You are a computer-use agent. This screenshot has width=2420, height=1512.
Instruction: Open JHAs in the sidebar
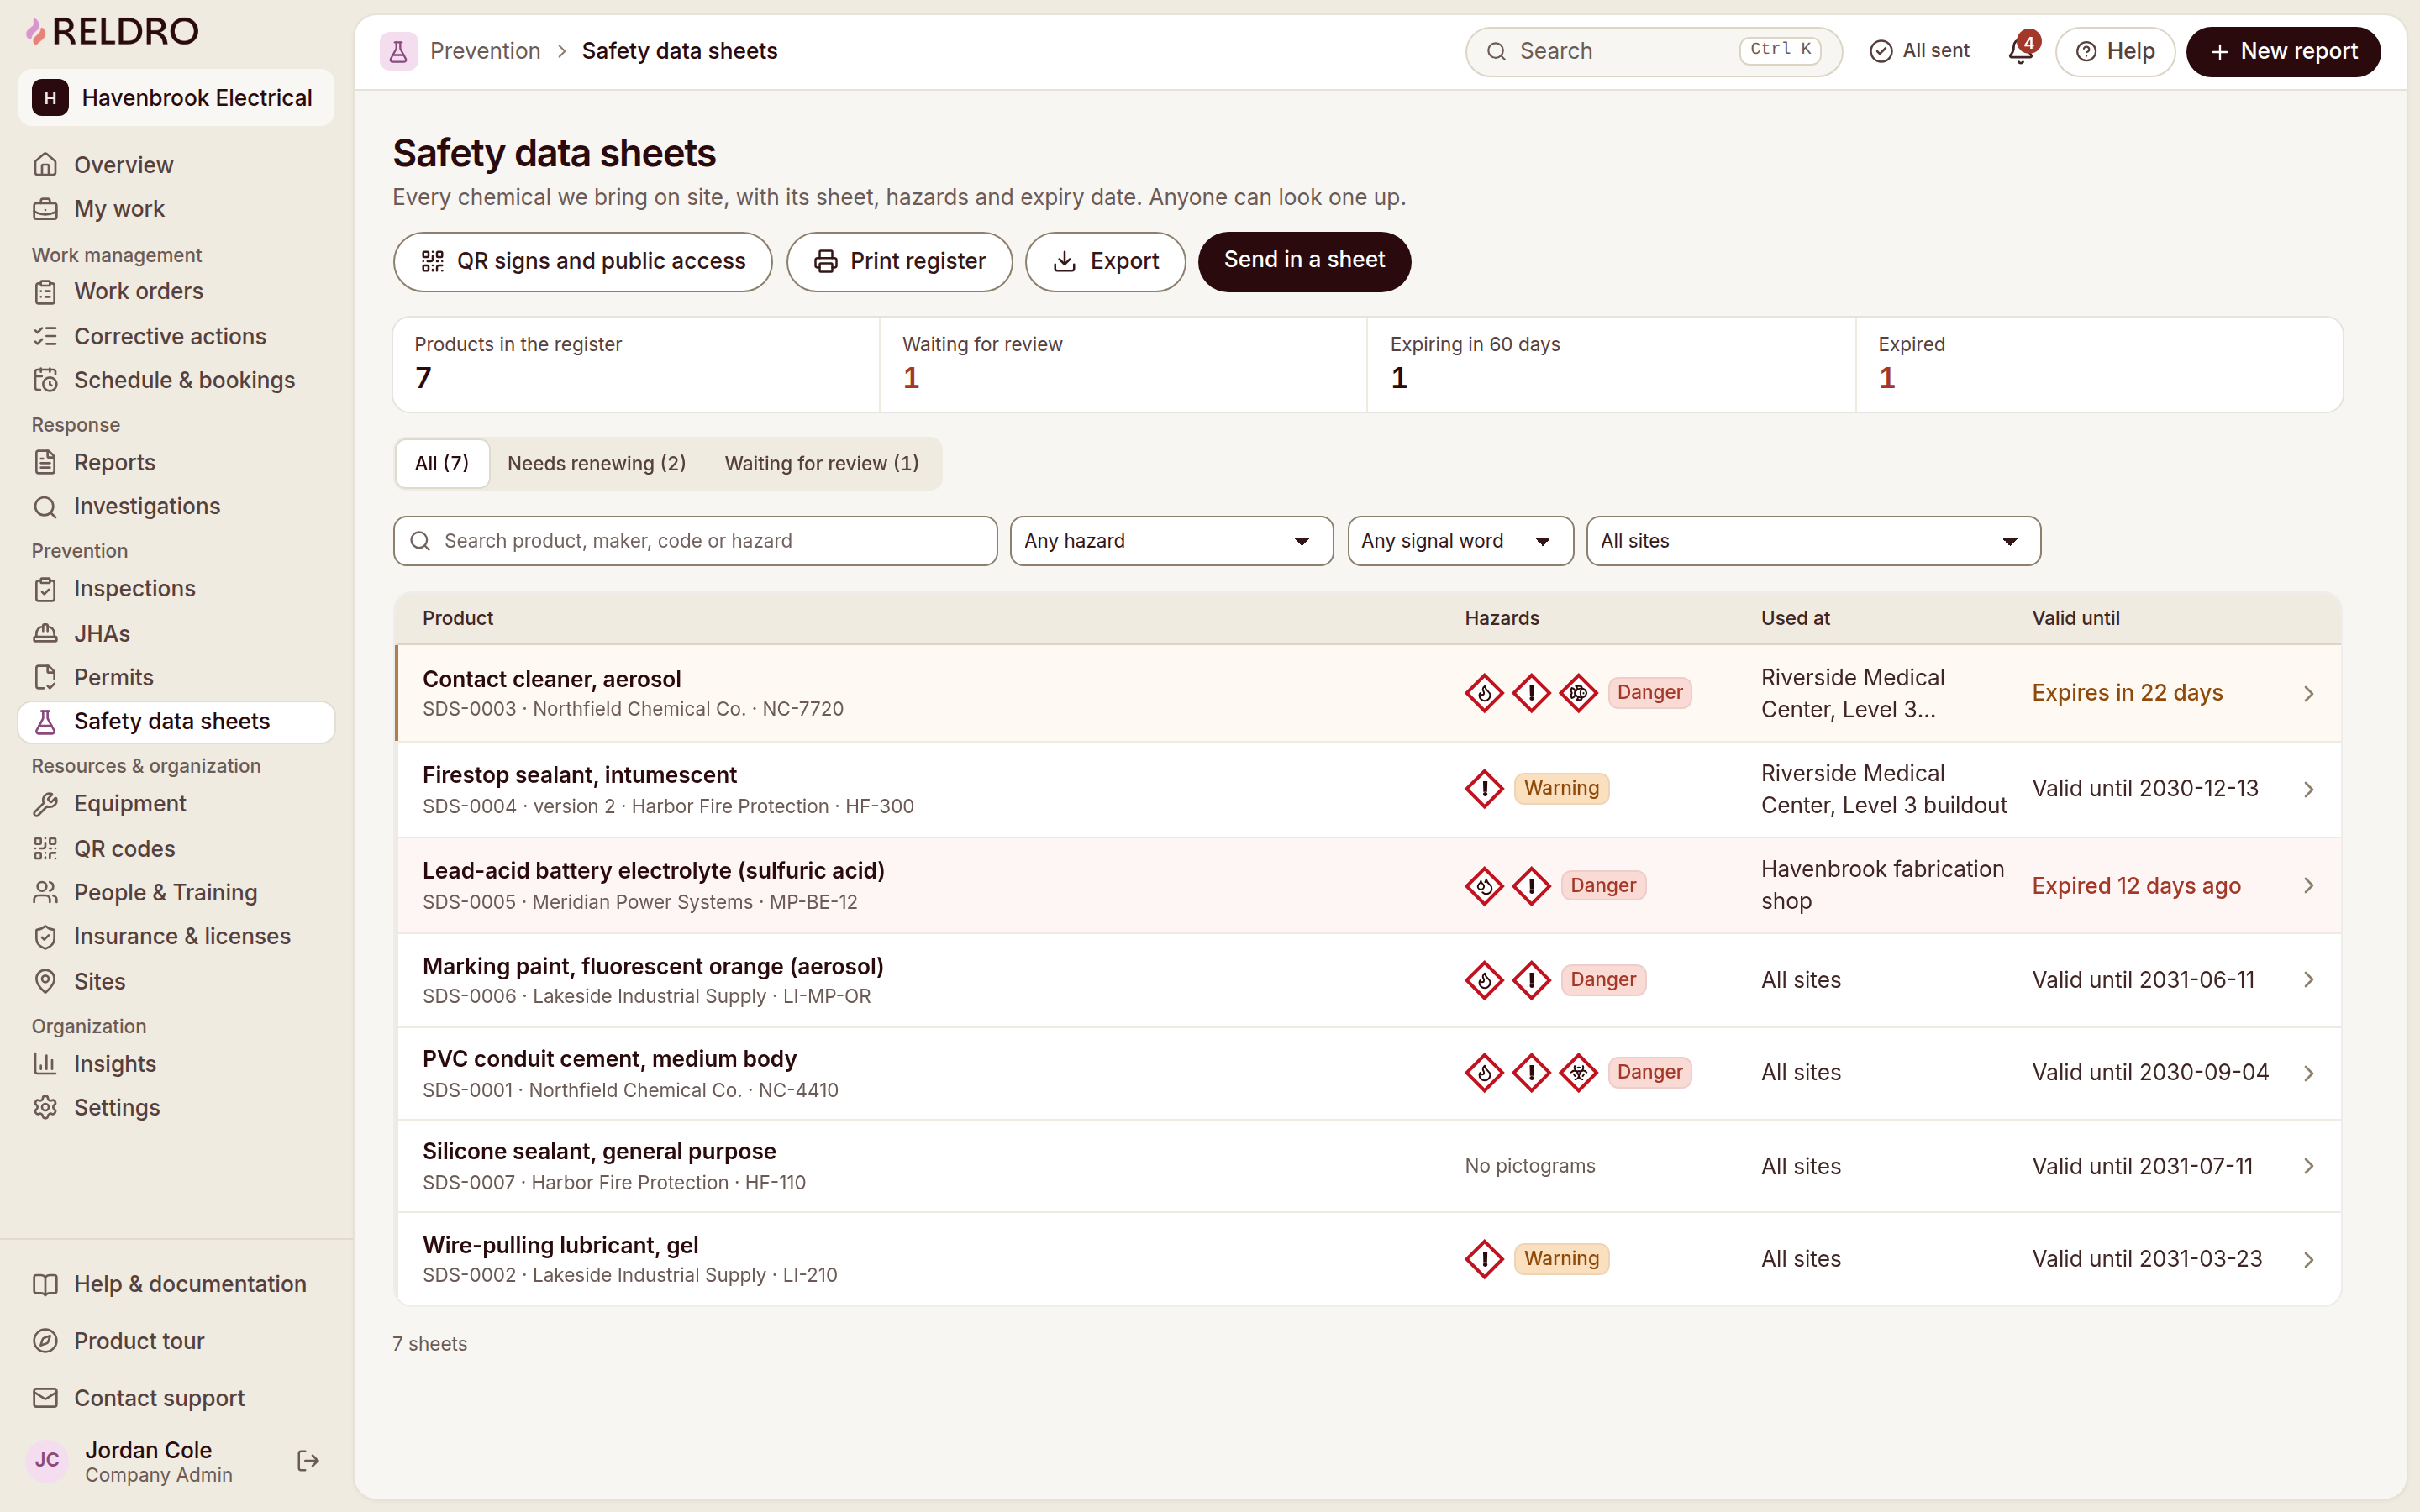pyautogui.click(x=176, y=634)
